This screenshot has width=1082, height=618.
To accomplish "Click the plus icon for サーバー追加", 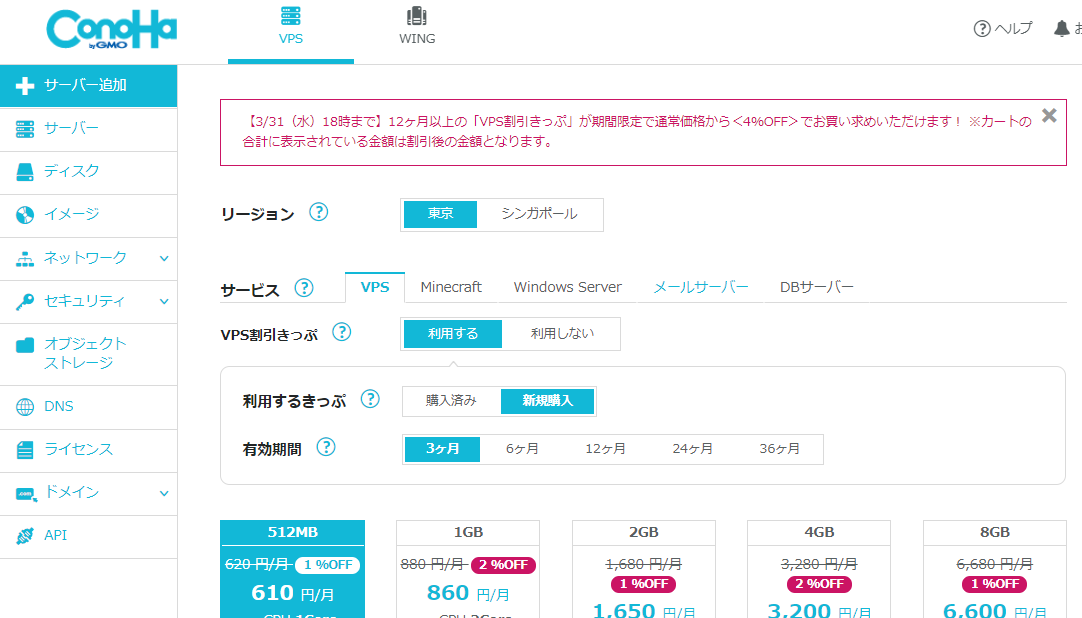I will (x=25, y=86).
